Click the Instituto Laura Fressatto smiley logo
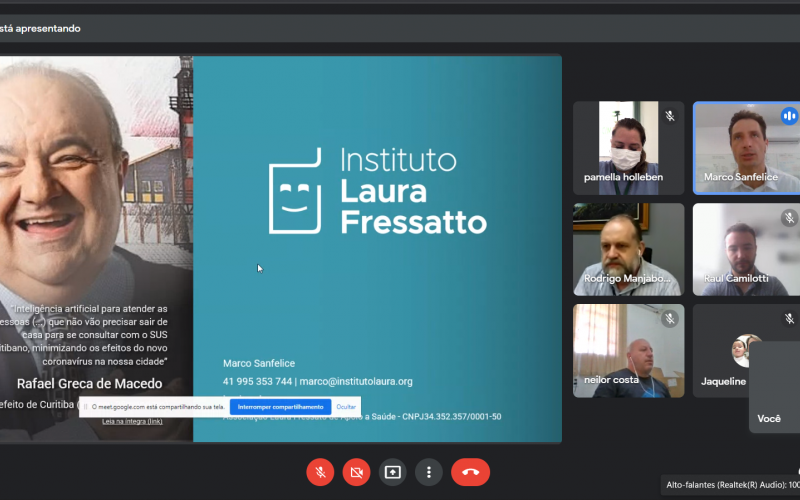The image size is (800, 500). (x=295, y=191)
